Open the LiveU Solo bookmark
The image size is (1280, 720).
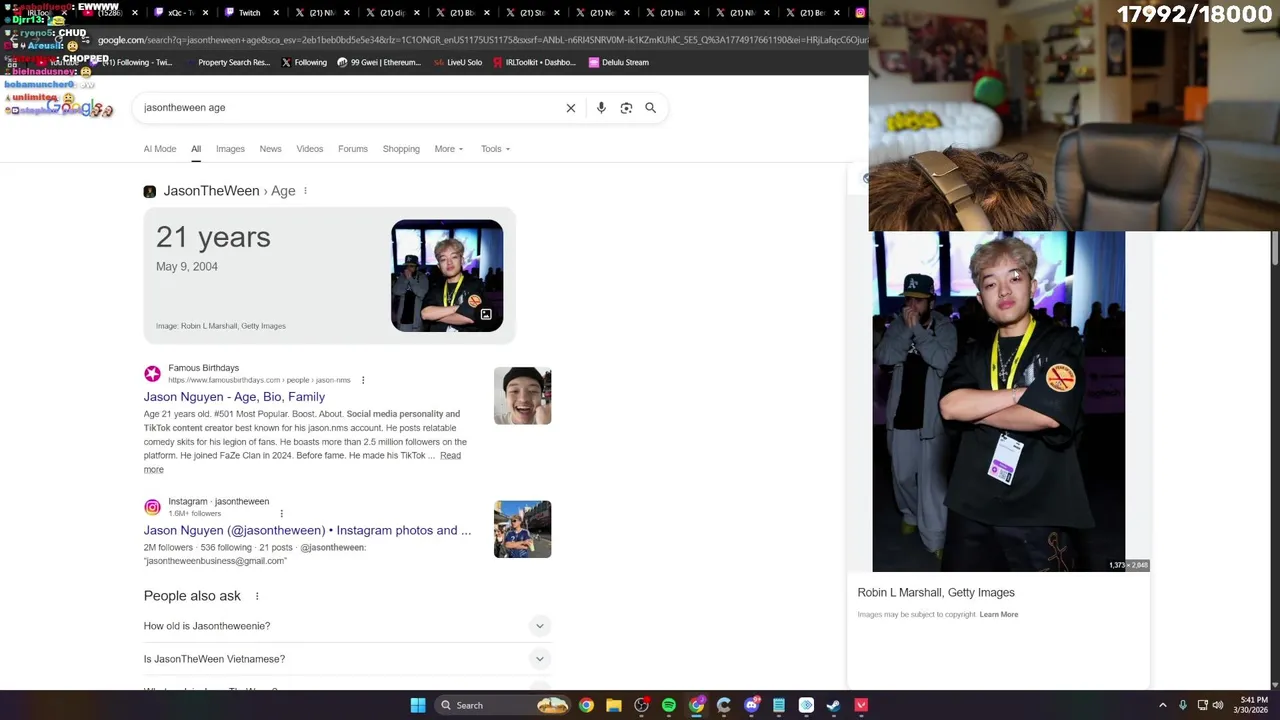click(458, 62)
